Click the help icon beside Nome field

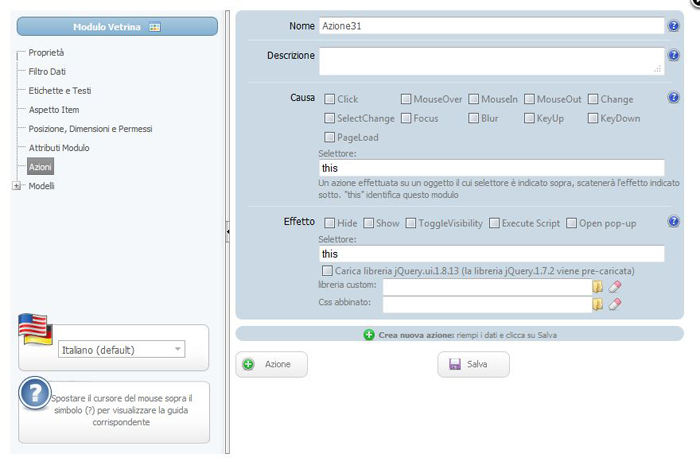coord(673,26)
